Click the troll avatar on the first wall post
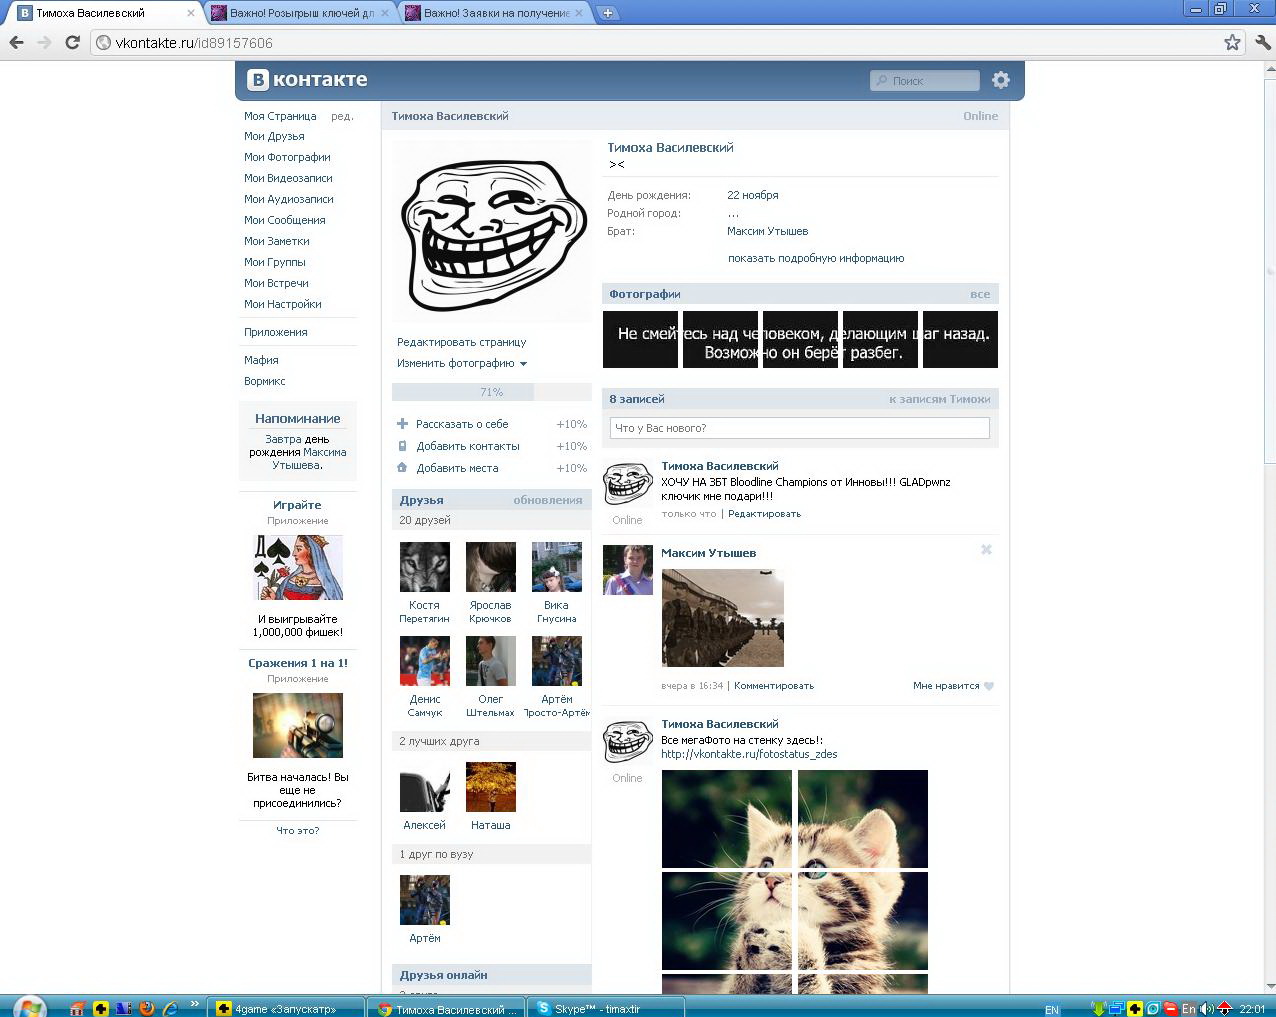The image size is (1276, 1017). 628,484
